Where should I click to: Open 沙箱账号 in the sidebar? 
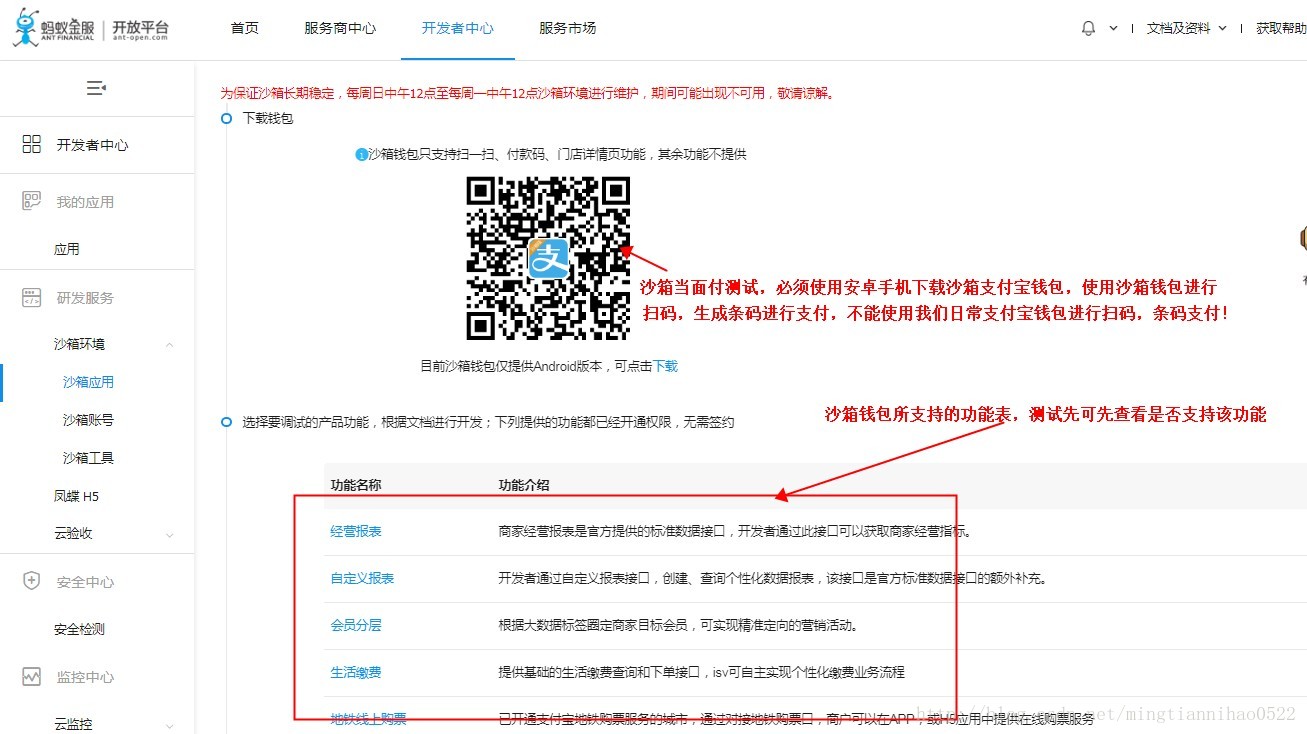click(x=88, y=420)
